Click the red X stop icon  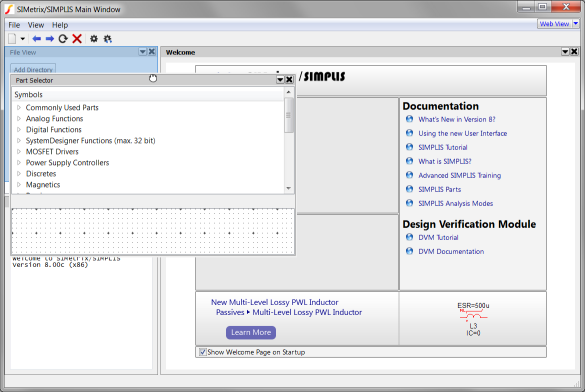coord(77,39)
